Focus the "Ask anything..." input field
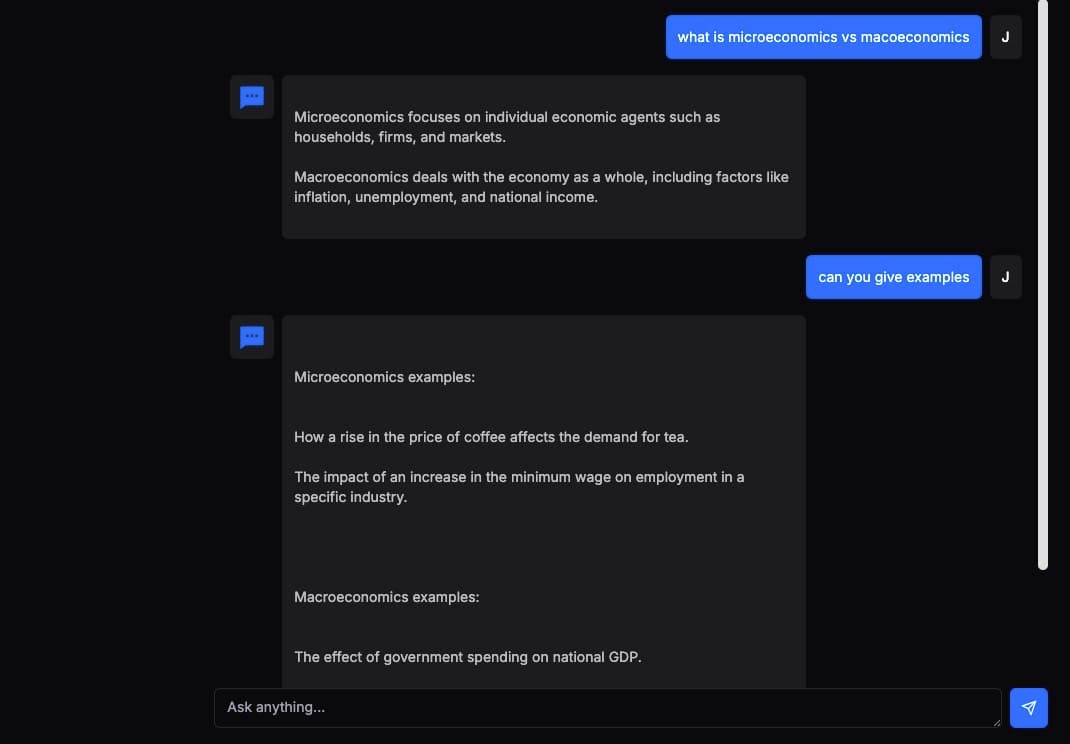The image size is (1070, 744). (x=600, y=708)
